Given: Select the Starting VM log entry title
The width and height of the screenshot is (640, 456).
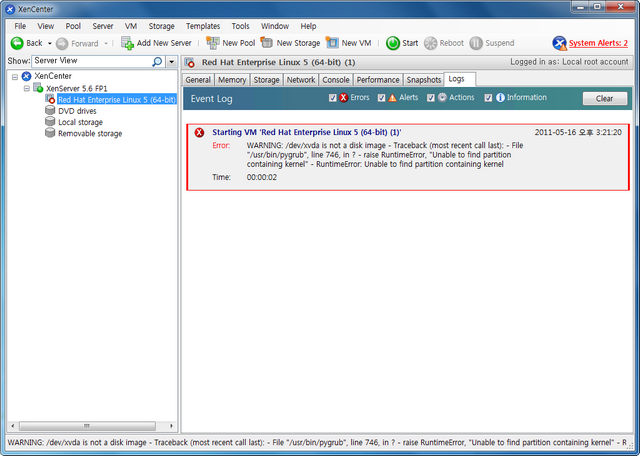Looking at the screenshot, I should [x=307, y=132].
